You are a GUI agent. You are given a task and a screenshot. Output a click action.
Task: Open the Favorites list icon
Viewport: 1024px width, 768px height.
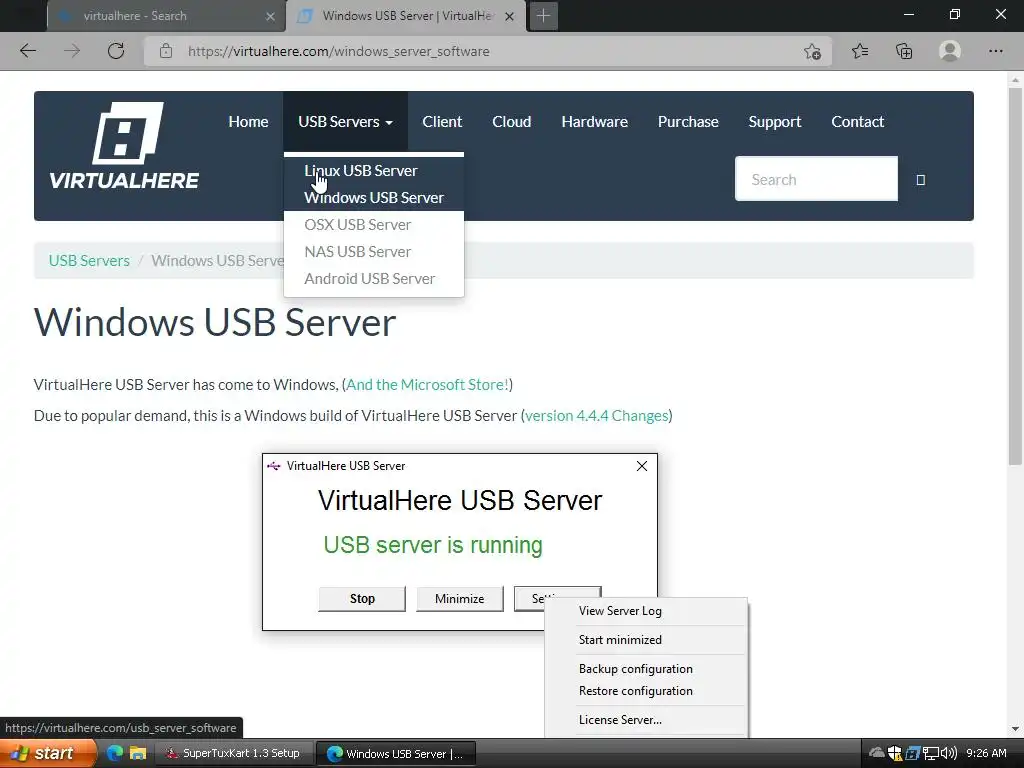click(x=860, y=51)
